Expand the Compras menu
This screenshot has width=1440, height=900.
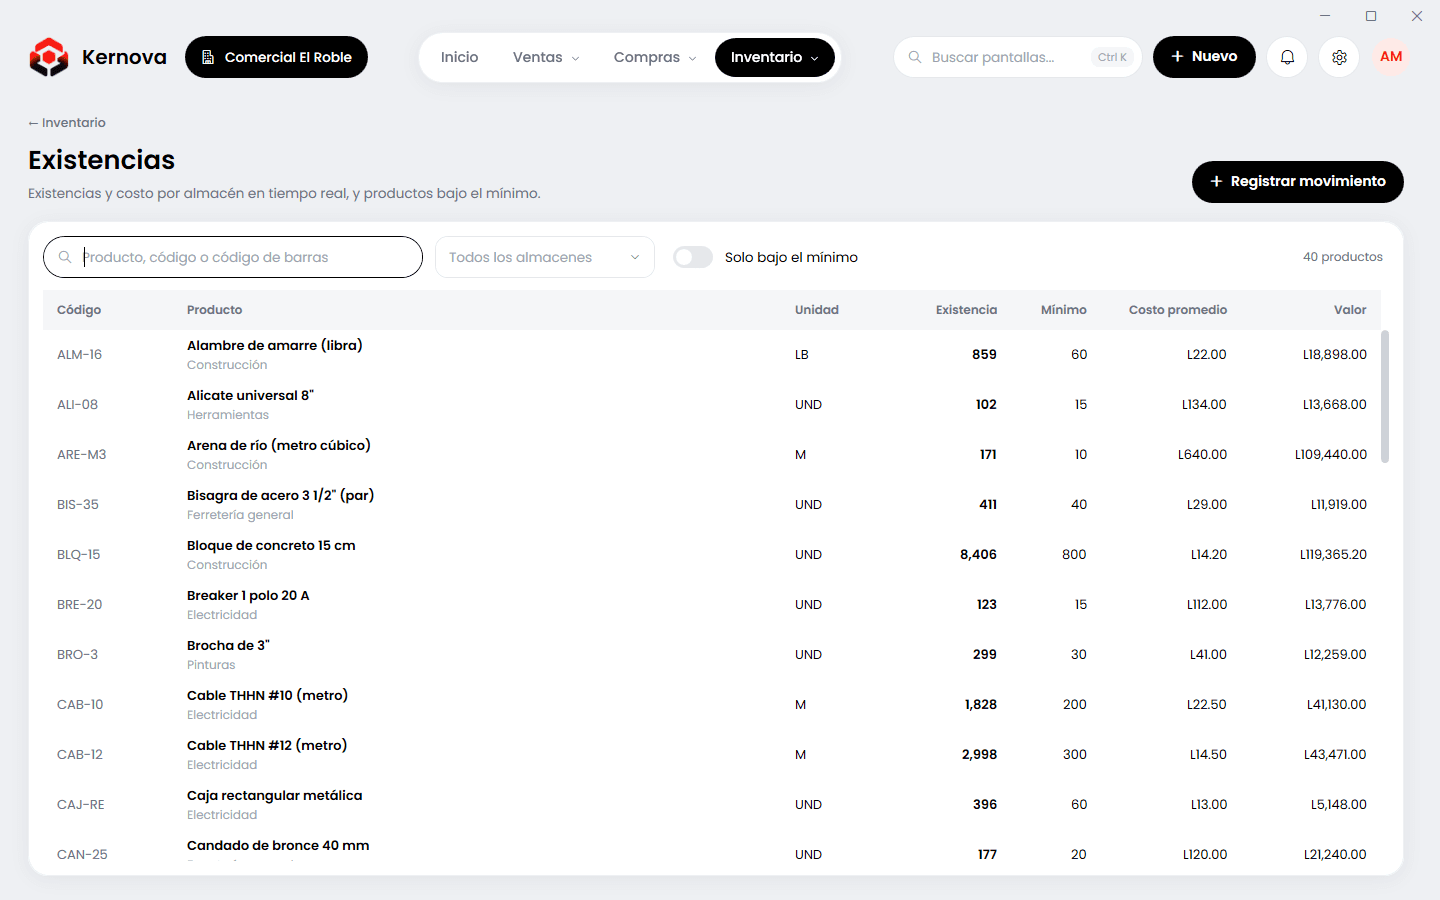655,57
